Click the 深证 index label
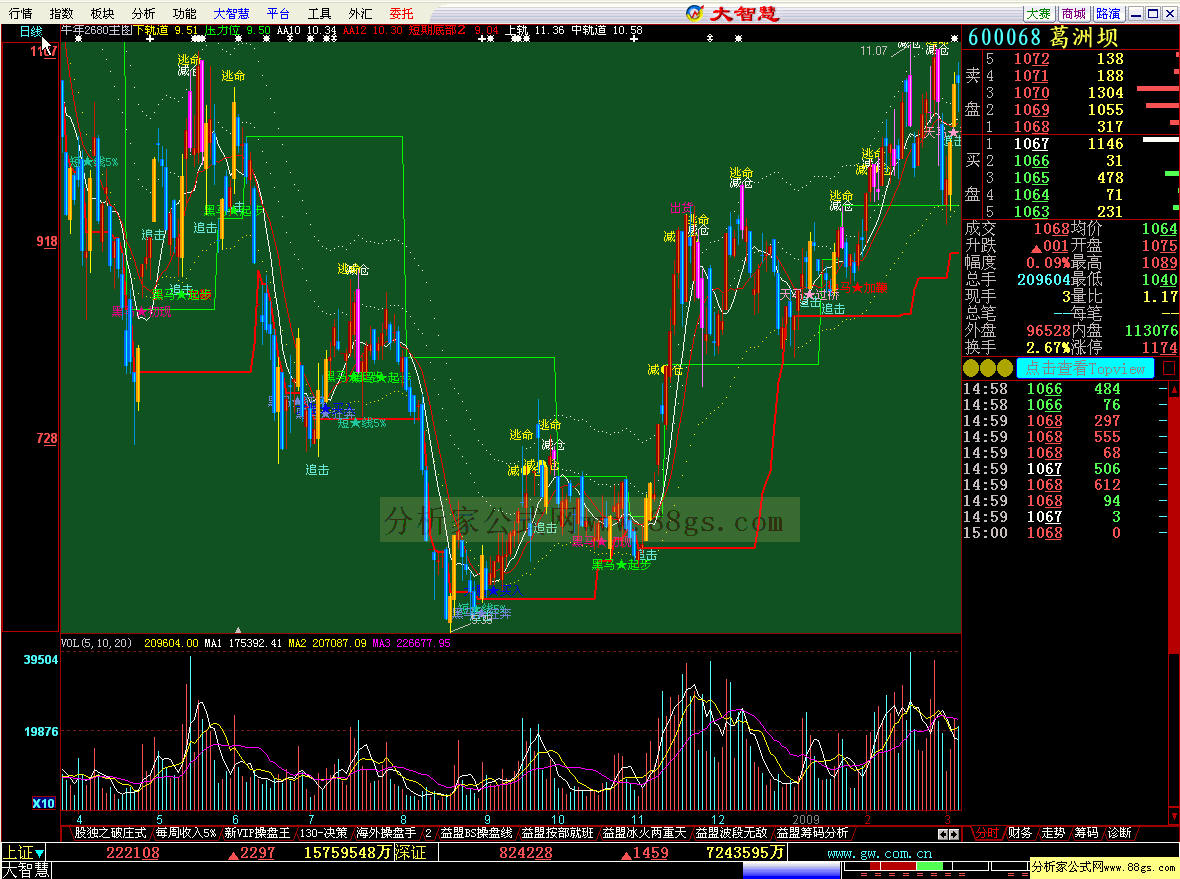 click(x=410, y=852)
